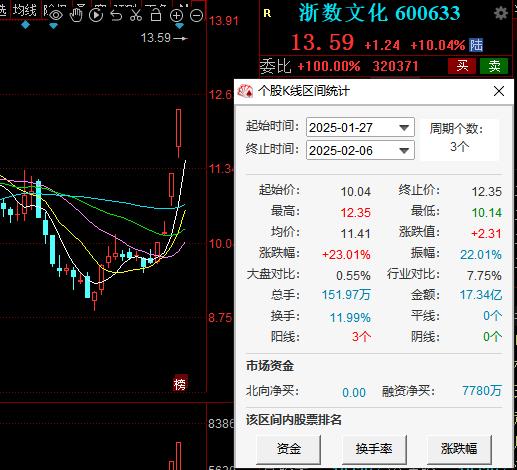The image size is (517, 470).
Task: Click the 均价 value 11.41
Action: pos(356,234)
